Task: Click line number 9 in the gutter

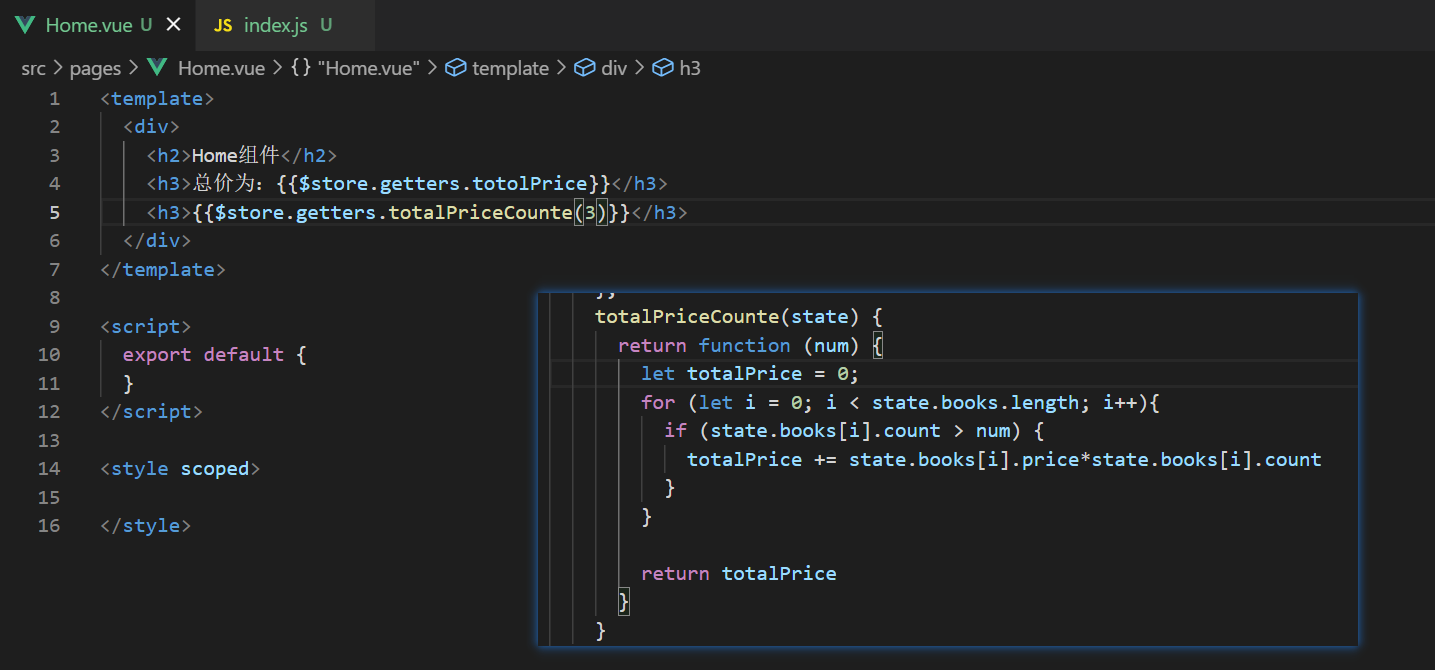Action: [54, 326]
